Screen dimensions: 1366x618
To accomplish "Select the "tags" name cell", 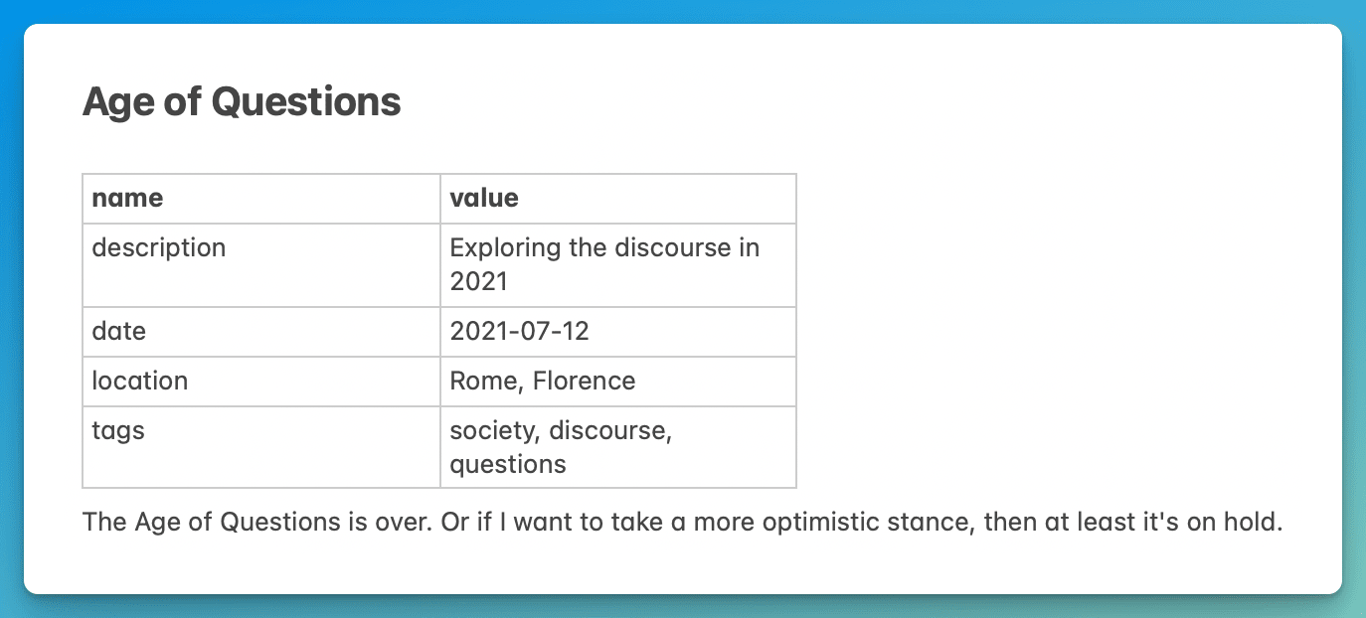I will pyautogui.click(x=118, y=431).
